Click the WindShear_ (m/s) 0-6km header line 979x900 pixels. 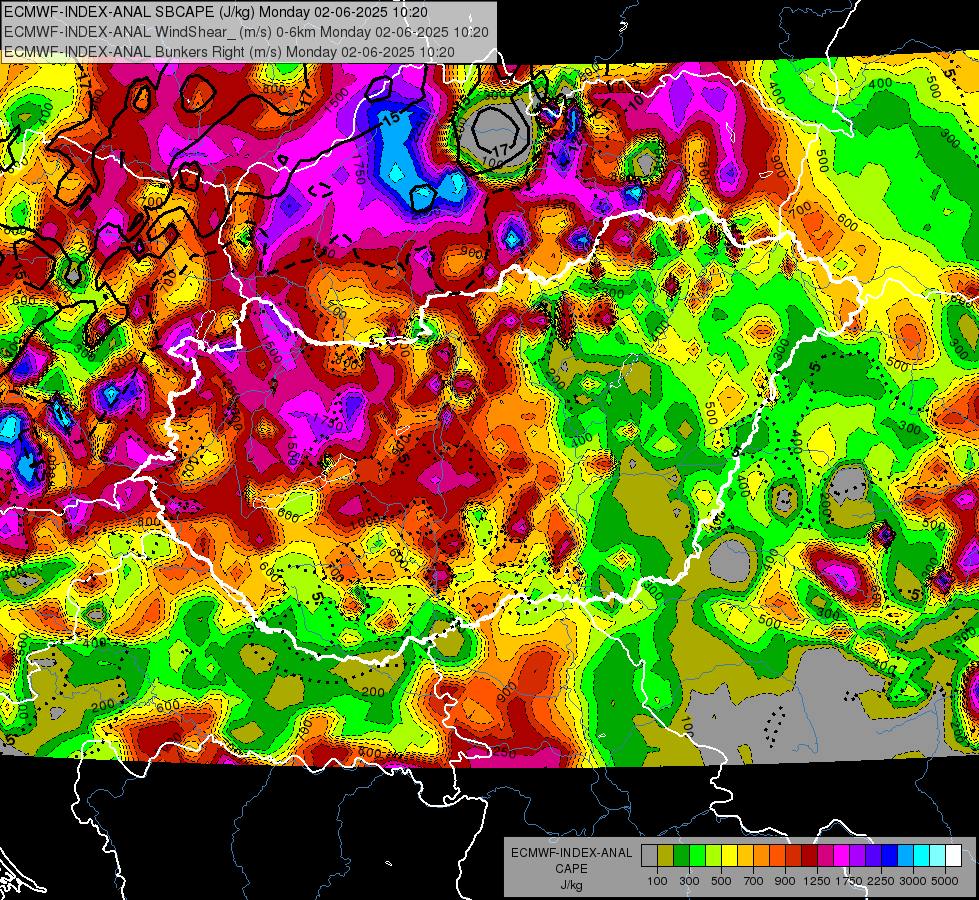click(246, 32)
